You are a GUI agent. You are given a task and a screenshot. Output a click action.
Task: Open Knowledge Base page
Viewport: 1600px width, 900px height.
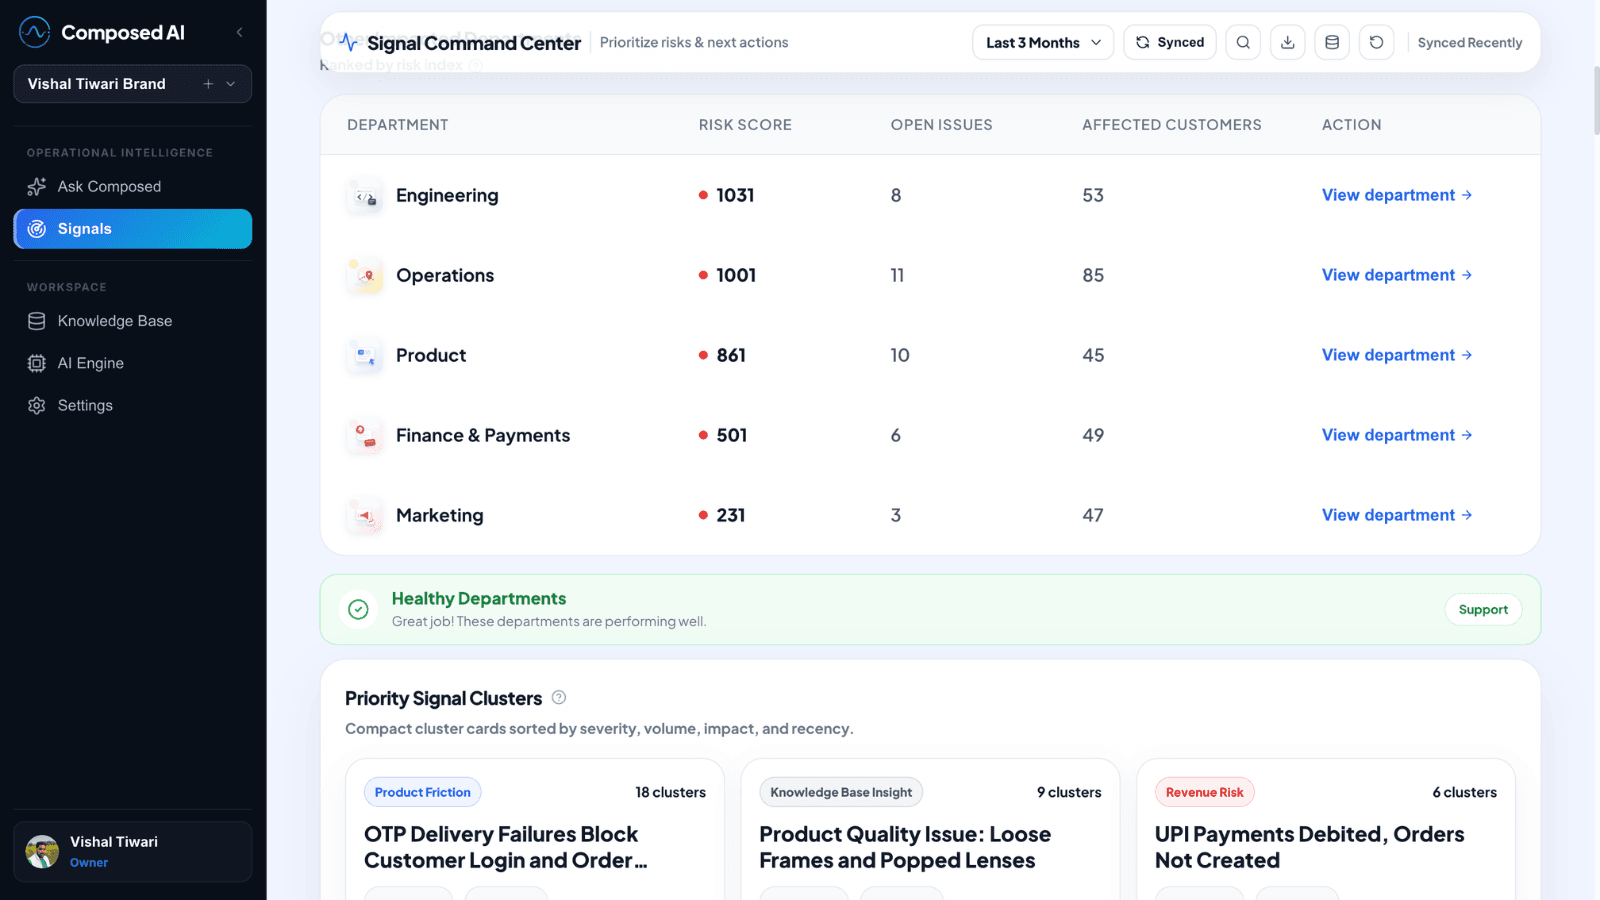point(132,321)
